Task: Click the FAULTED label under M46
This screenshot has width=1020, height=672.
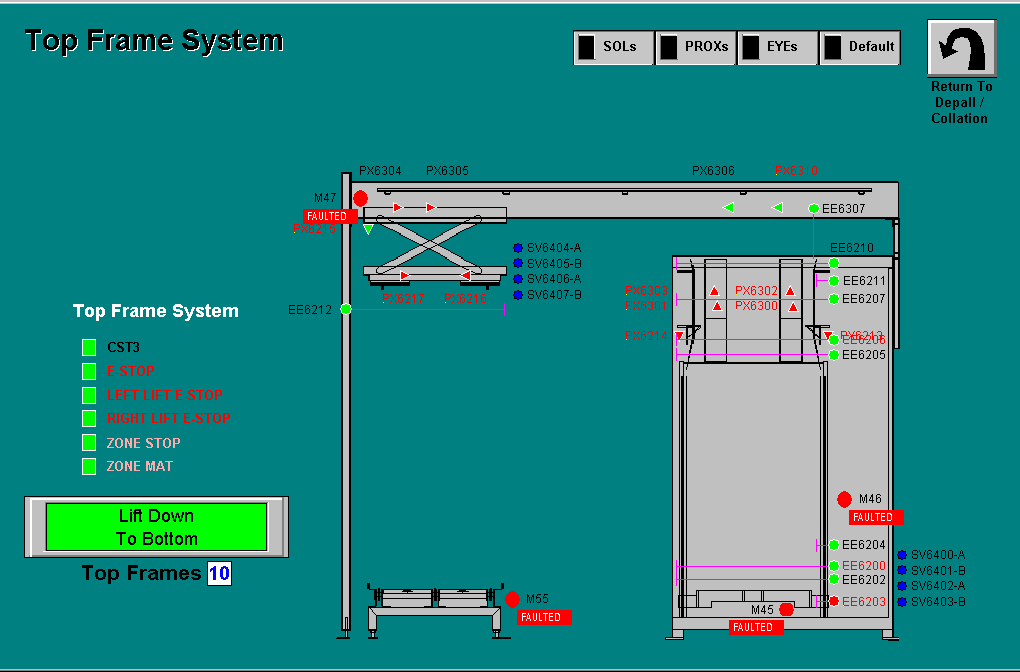Action: pyautogui.click(x=875, y=518)
